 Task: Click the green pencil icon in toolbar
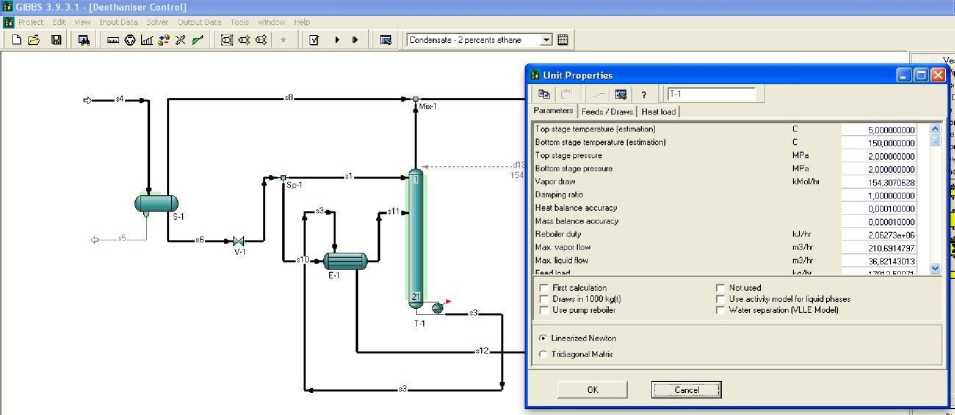pos(197,40)
